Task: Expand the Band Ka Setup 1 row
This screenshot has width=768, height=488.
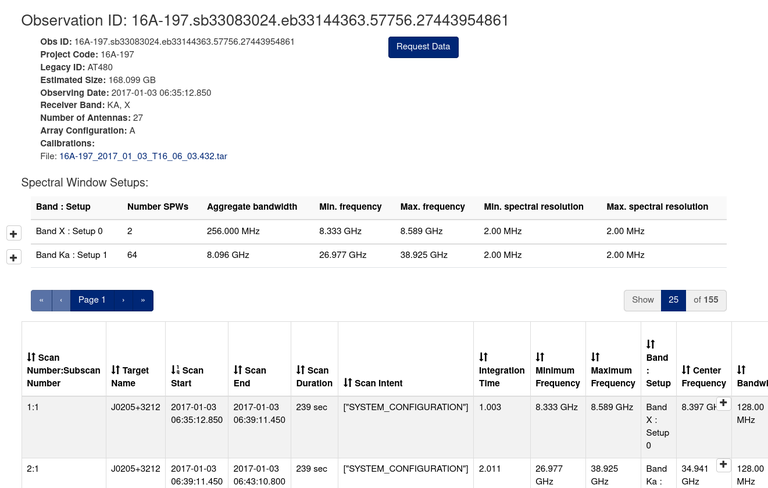Action: [14, 258]
